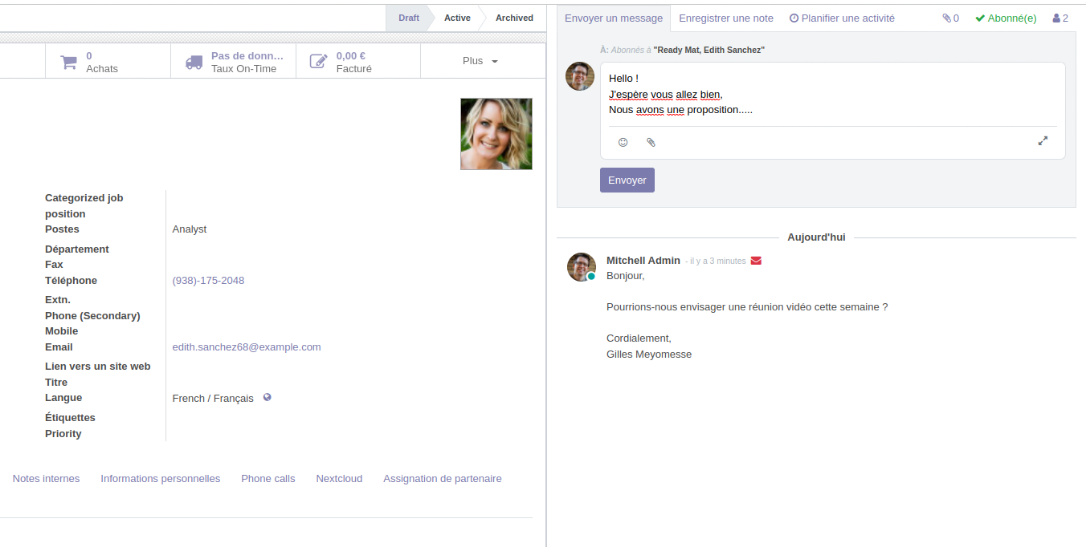Image resolution: width=1086 pixels, height=547 pixels.
Task: Open the Assignation de partenaire tab
Action: (442, 478)
